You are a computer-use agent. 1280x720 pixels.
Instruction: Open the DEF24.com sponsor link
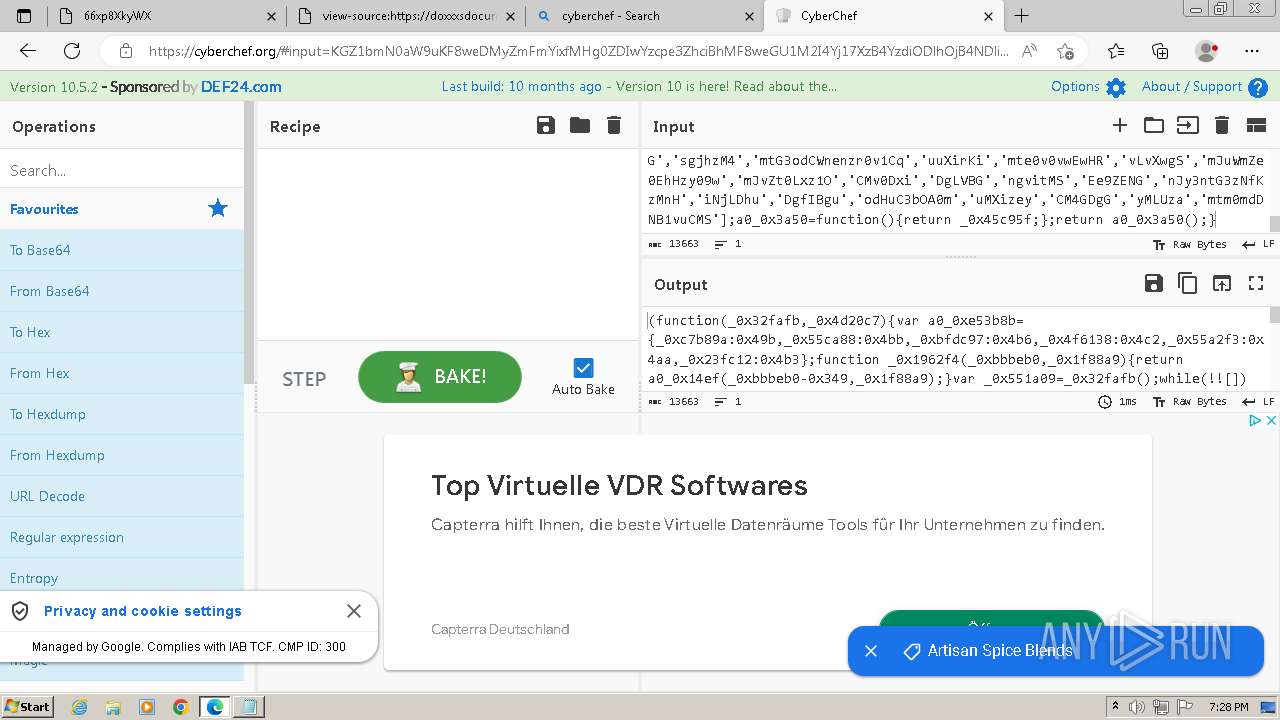(241, 87)
